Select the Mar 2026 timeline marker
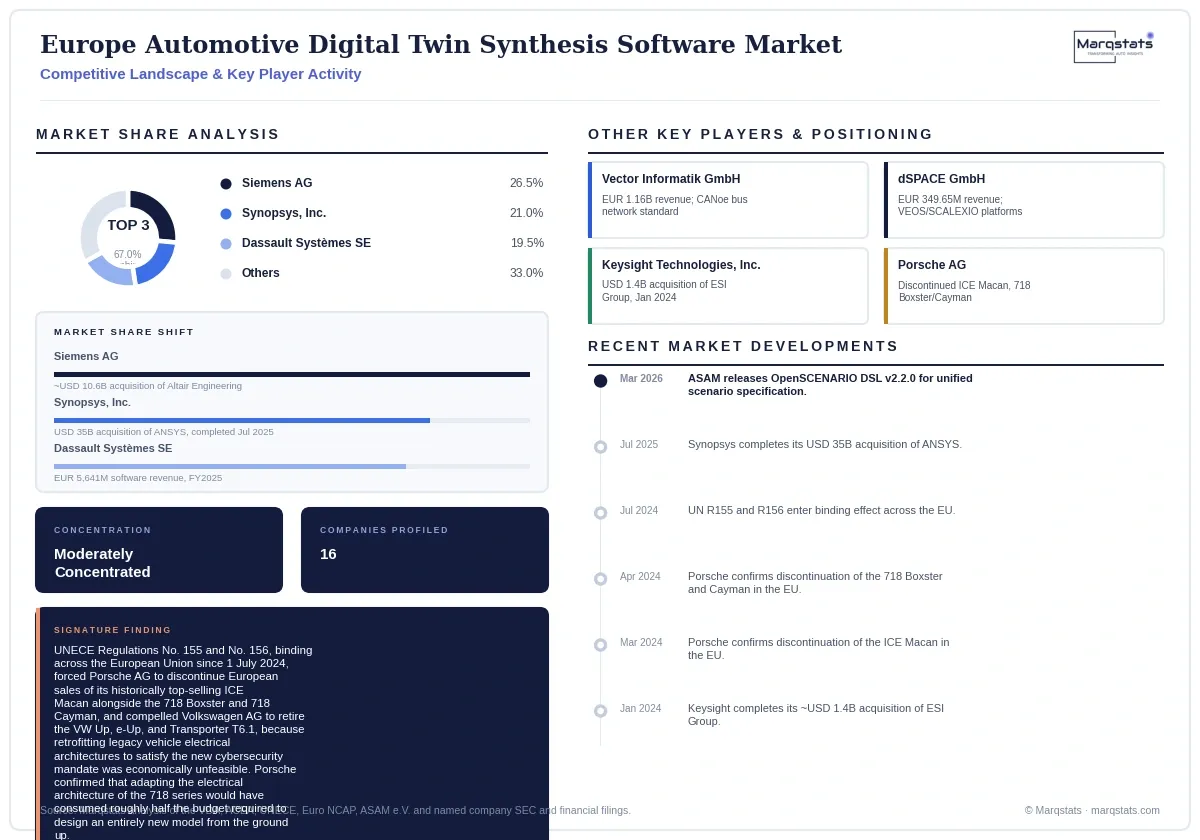Image resolution: width=1200 pixels, height=840 pixels. [x=600, y=381]
